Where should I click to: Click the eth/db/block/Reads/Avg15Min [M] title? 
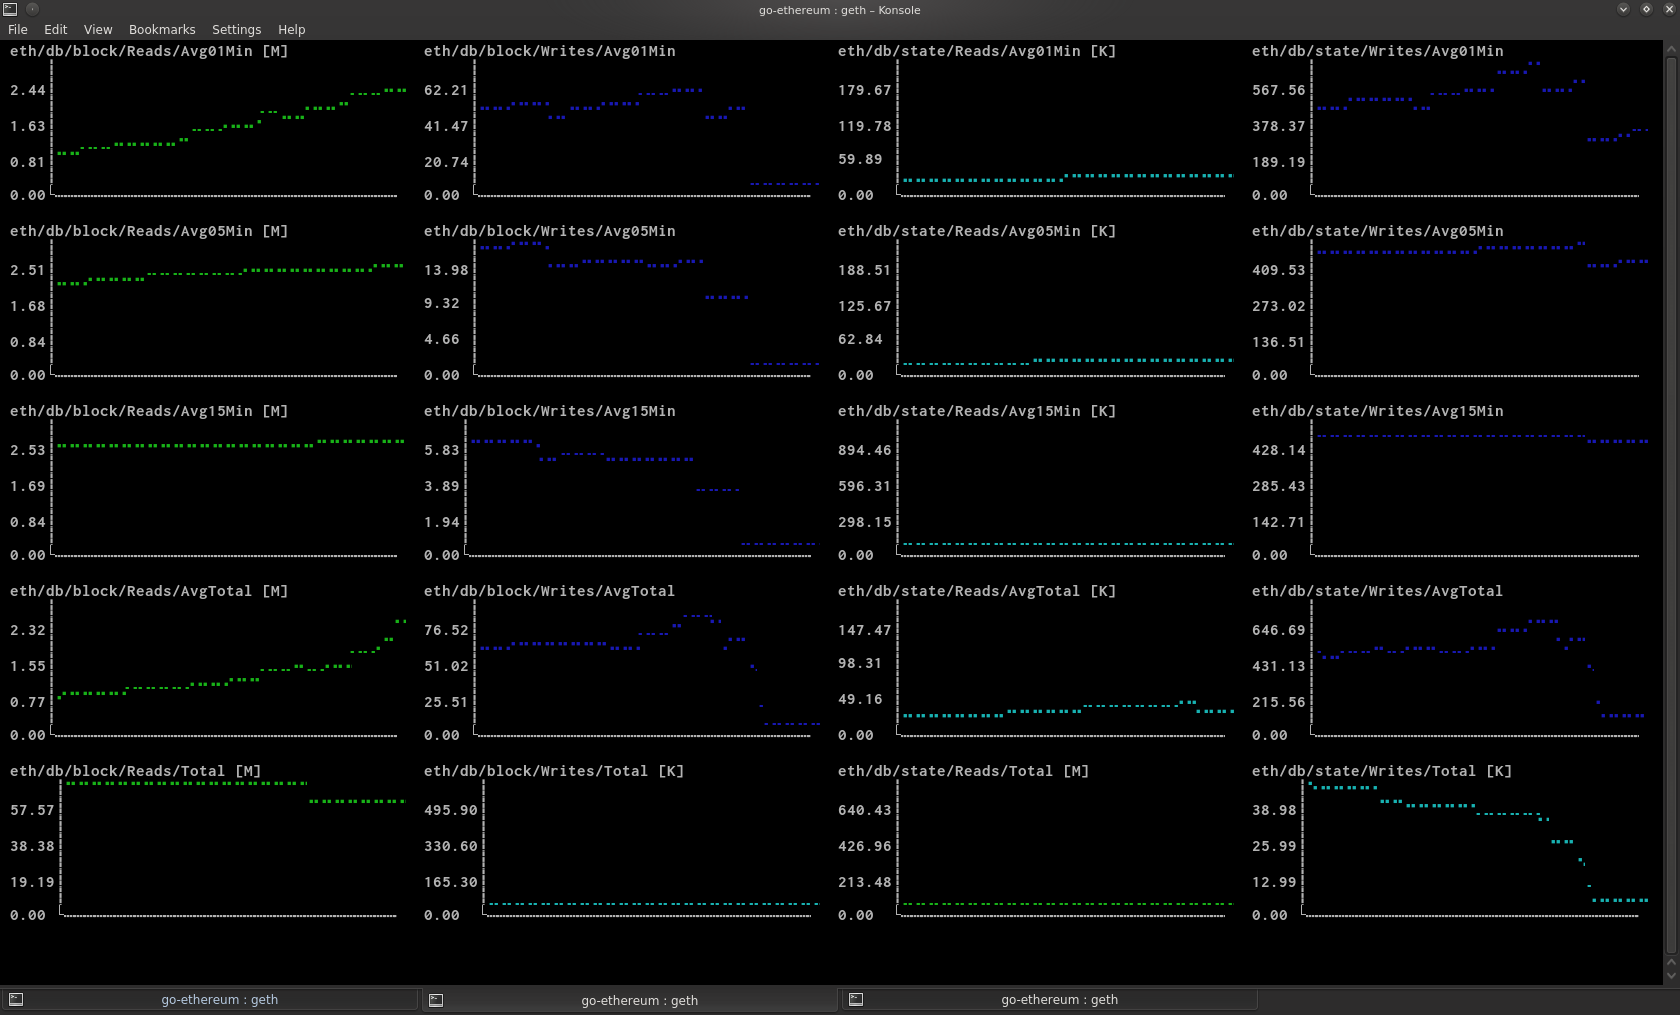(149, 411)
